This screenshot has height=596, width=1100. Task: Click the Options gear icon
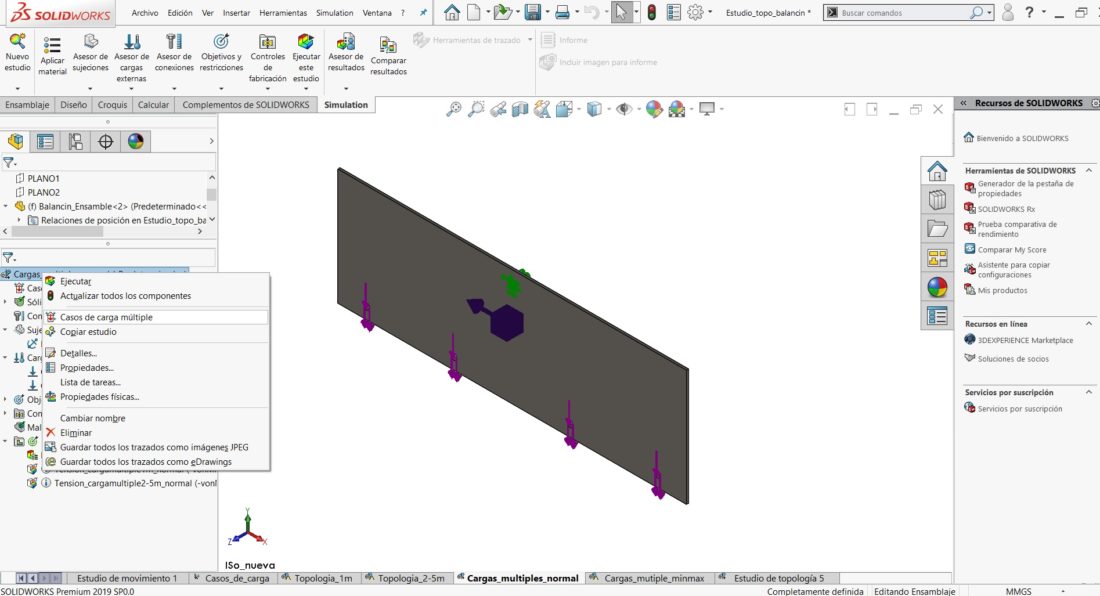tap(695, 12)
